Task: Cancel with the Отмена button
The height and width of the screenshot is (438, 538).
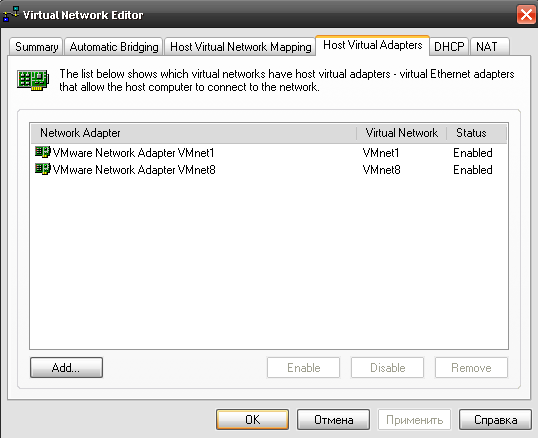Action: (334, 419)
